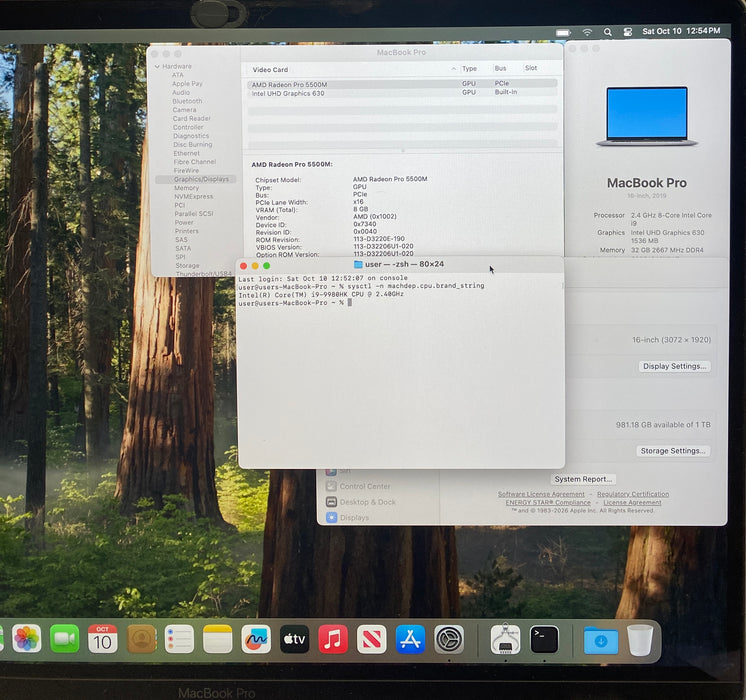Sort by the Video Card column header
This screenshot has height=700, width=746.
point(270,69)
